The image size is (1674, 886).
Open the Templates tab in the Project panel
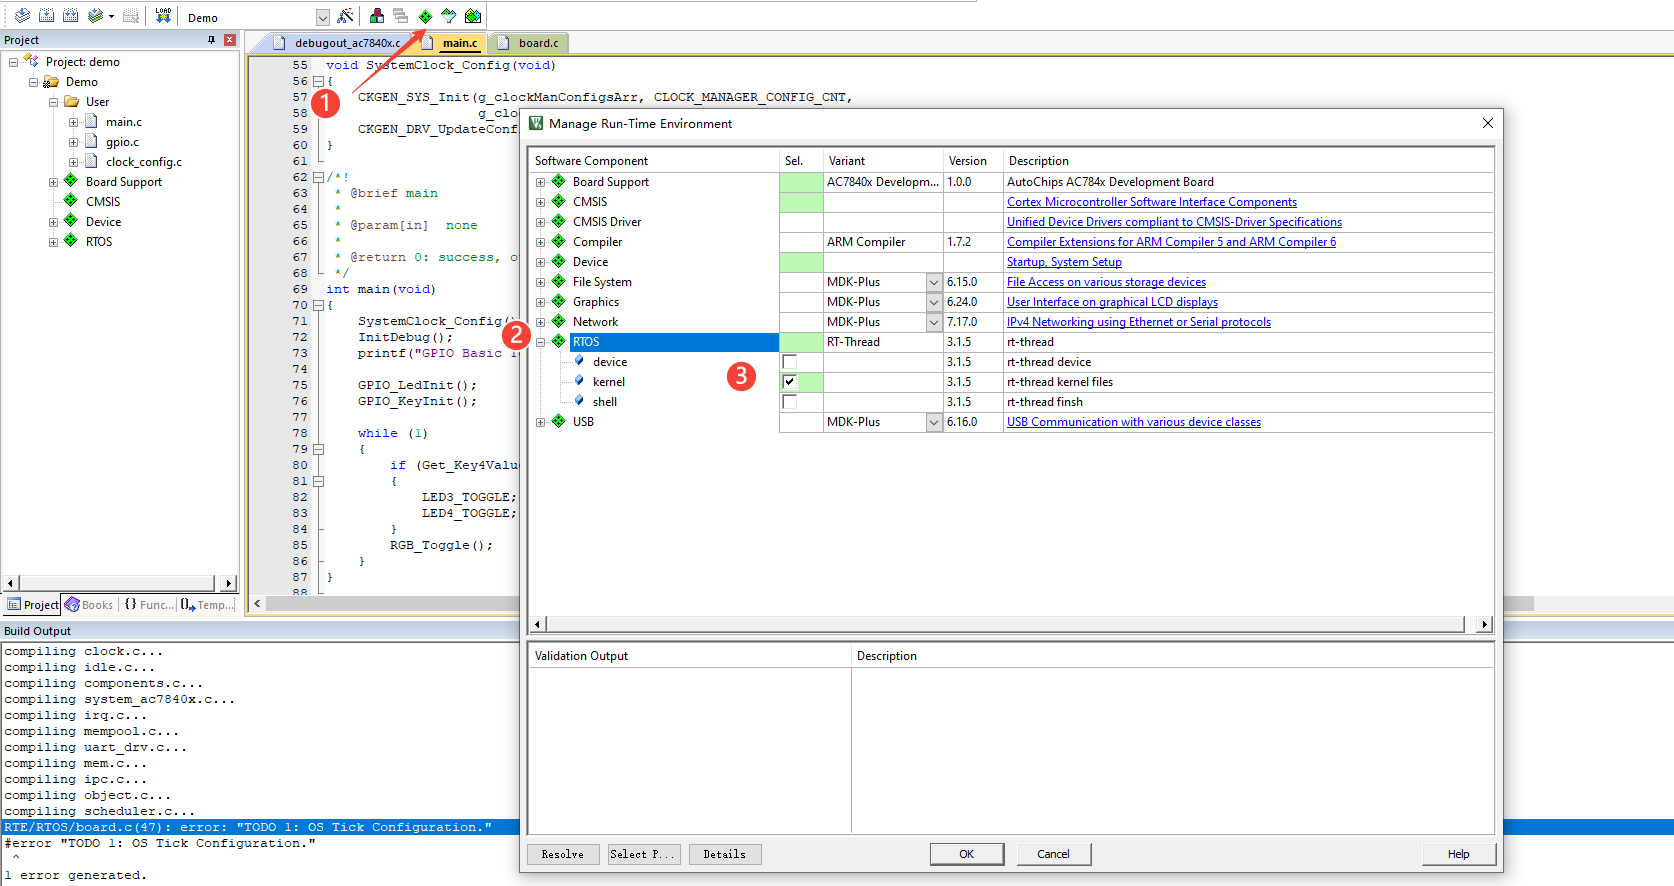[207, 605]
